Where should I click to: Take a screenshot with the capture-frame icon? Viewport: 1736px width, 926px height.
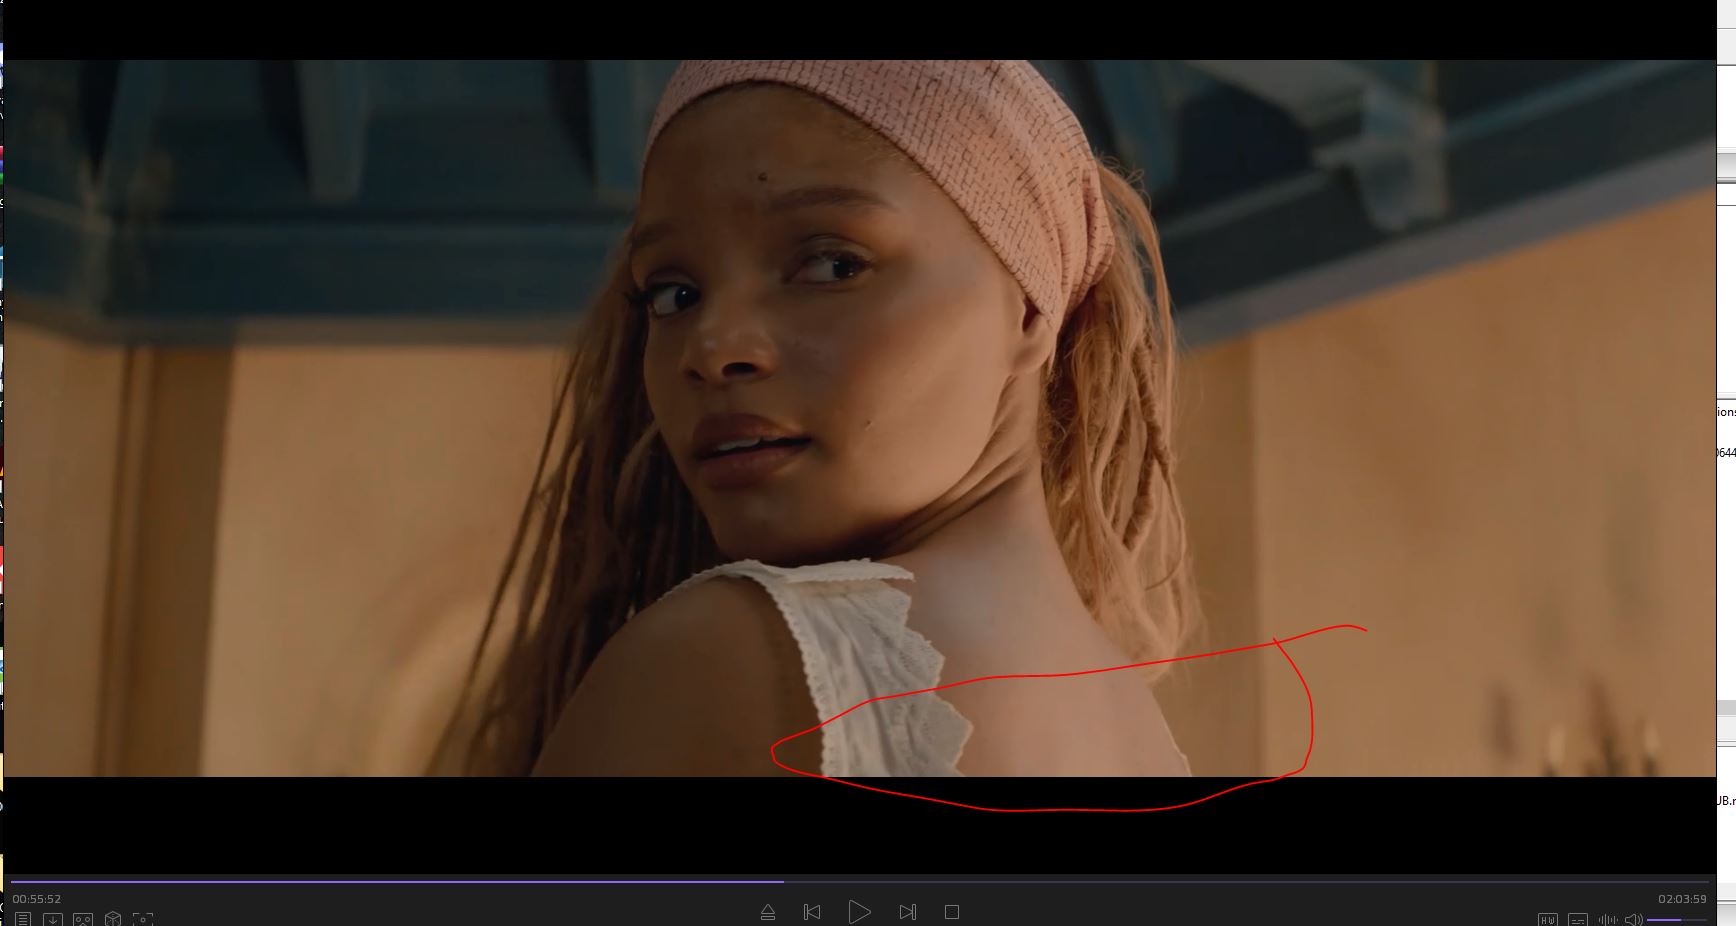point(143,919)
